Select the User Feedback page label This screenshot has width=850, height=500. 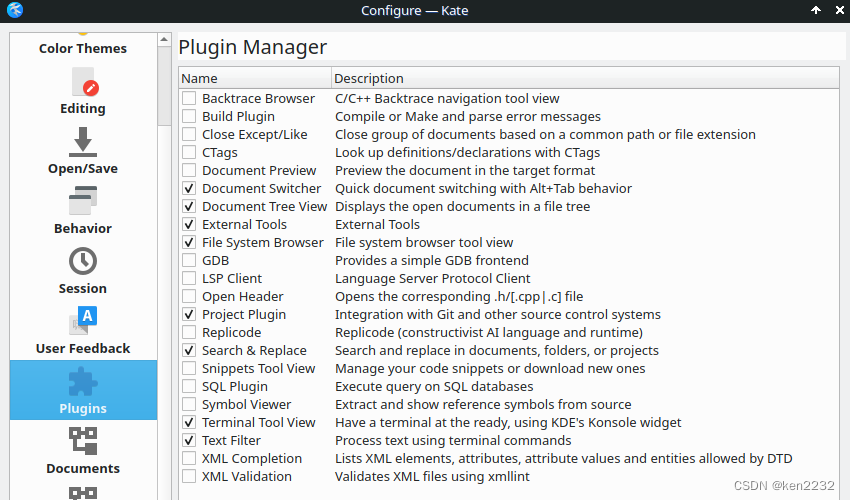tap(83, 348)
